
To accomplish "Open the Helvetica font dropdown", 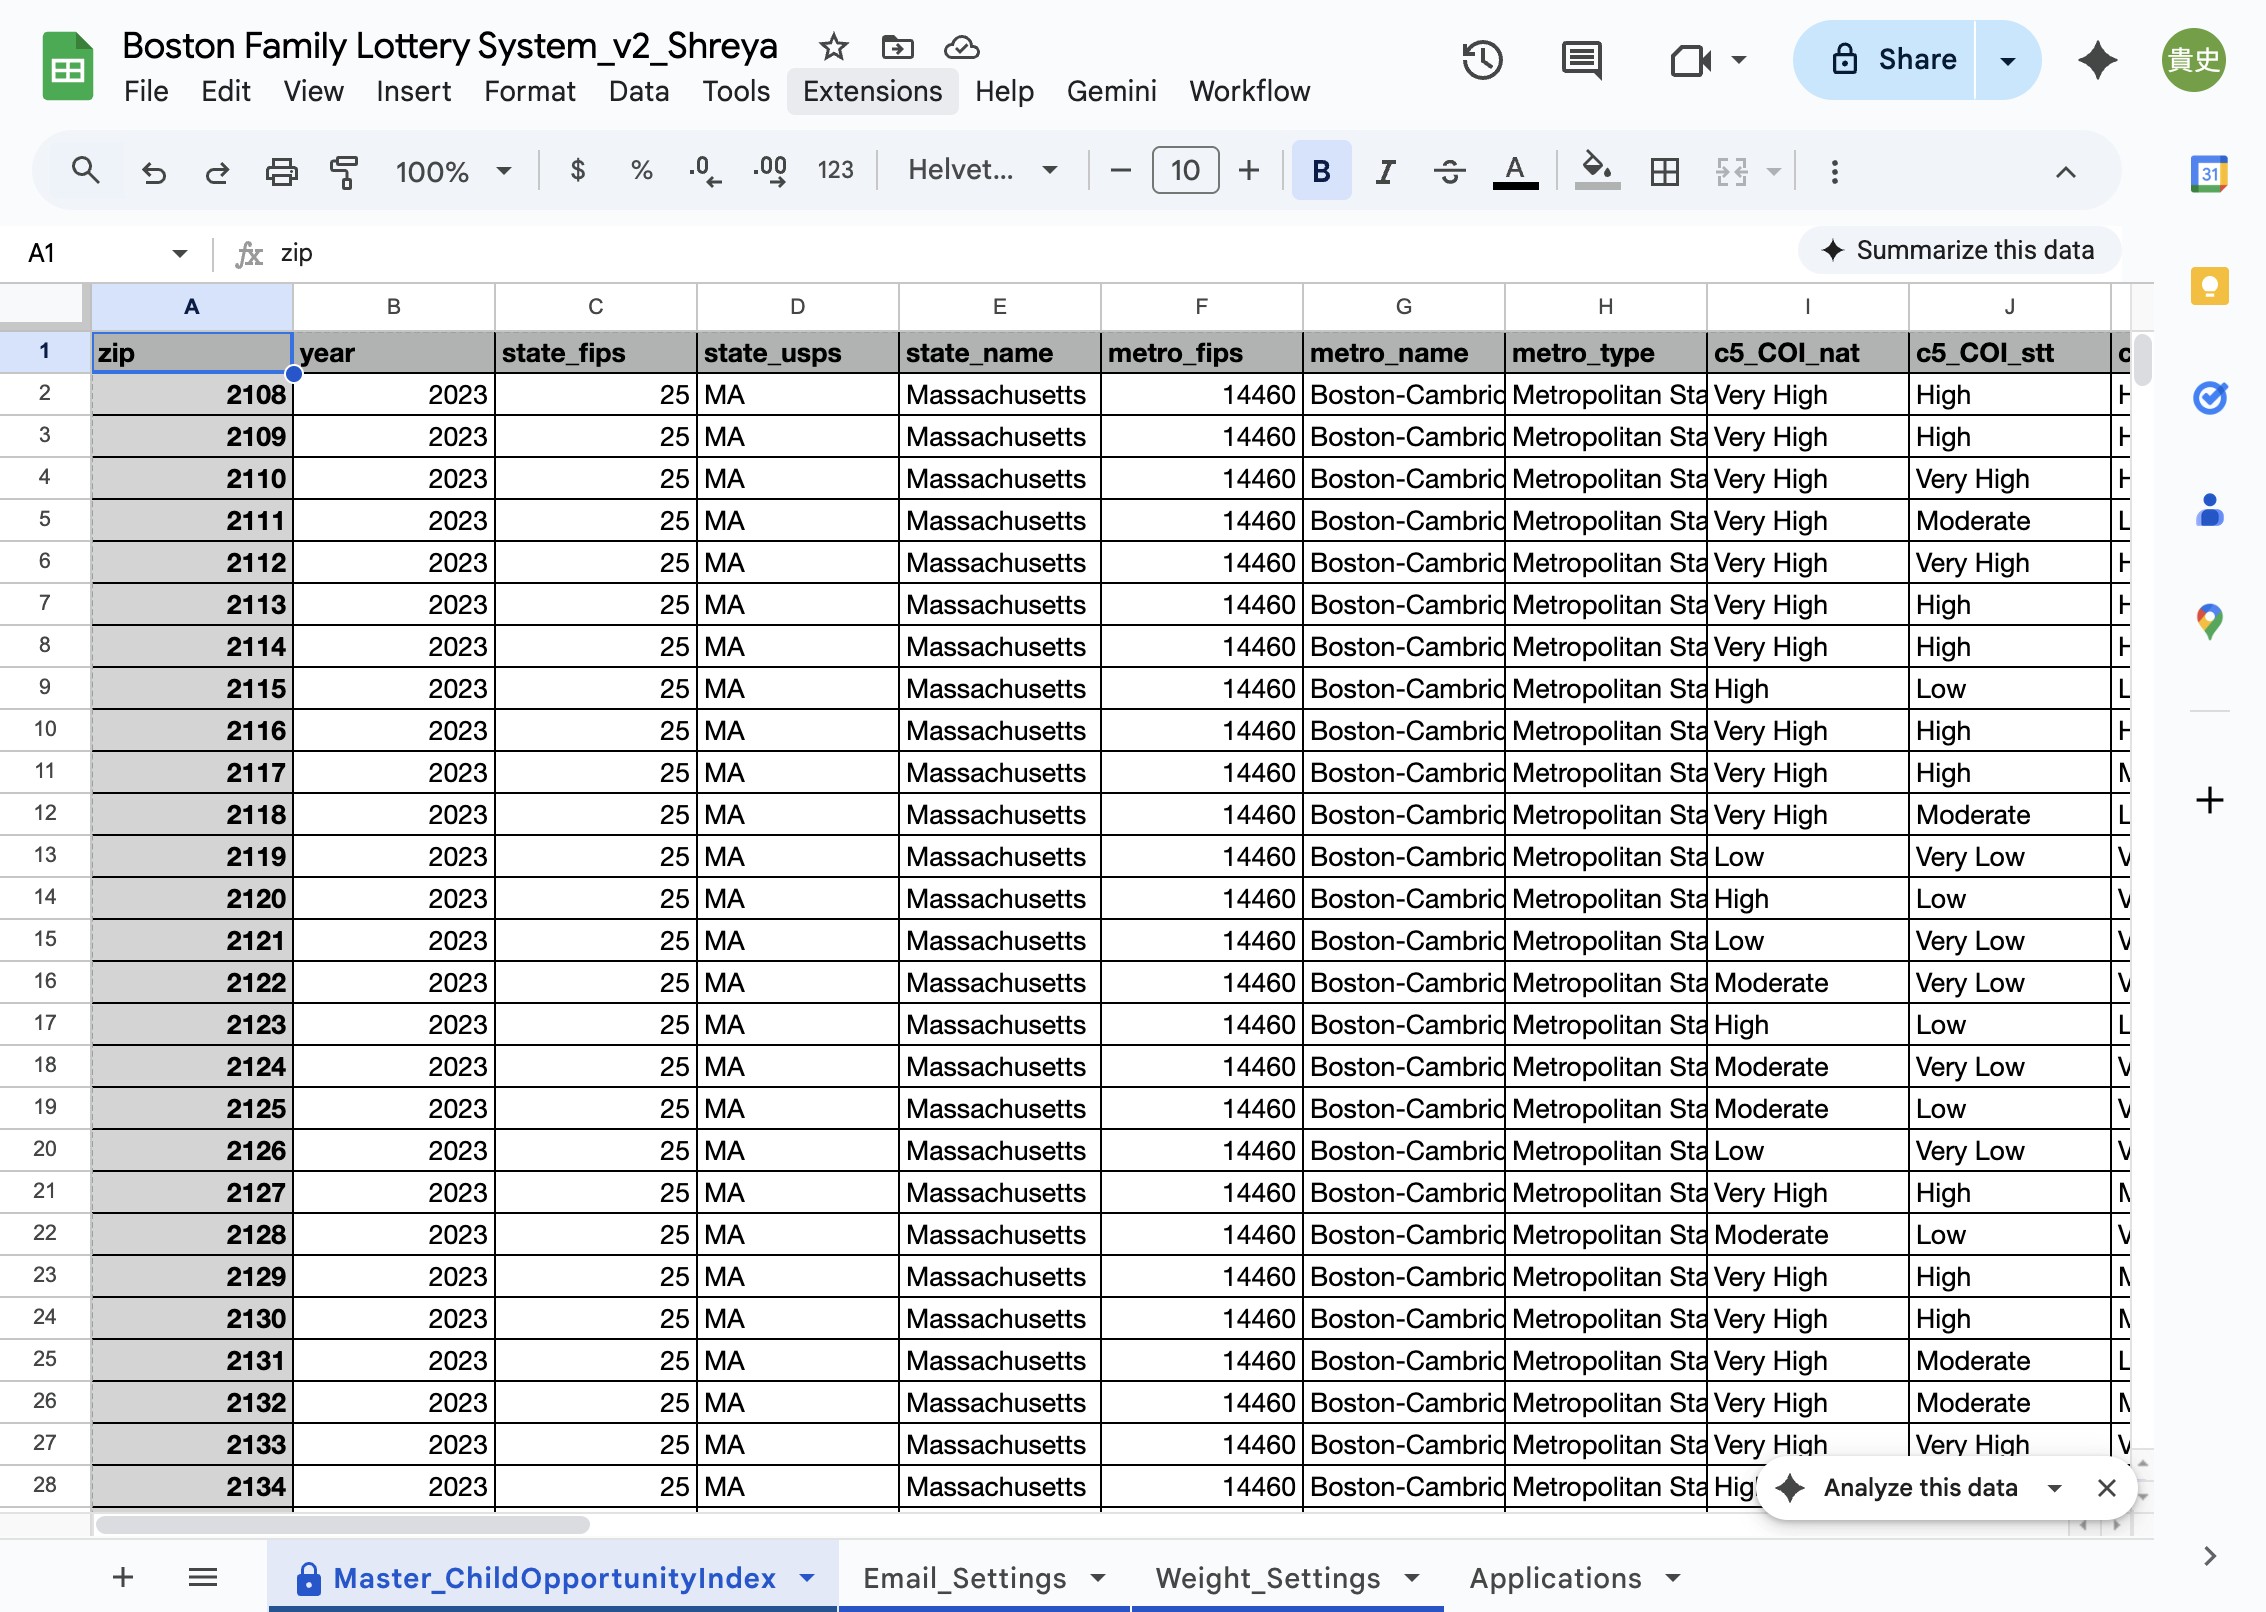I will pos(982,170).
